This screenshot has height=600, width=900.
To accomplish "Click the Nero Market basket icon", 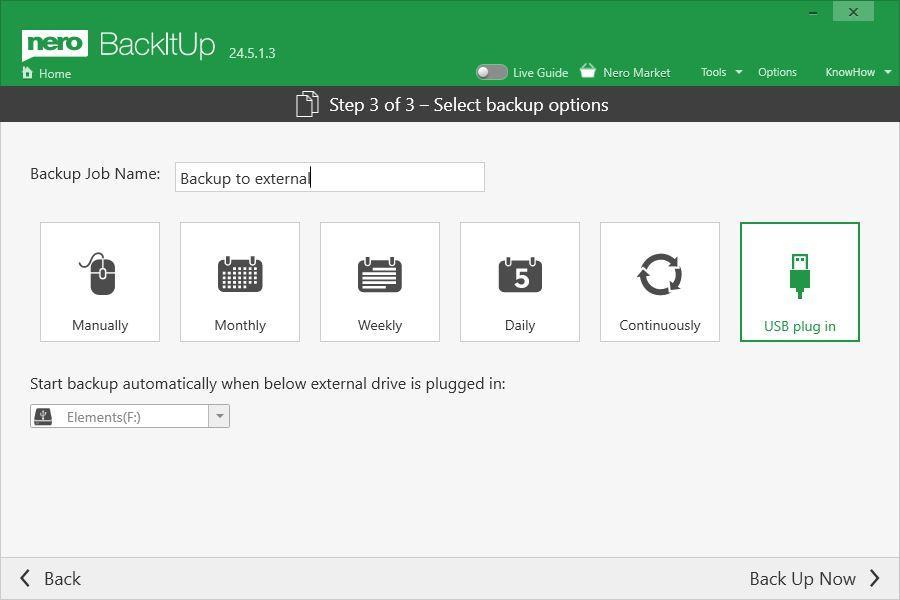I will click(x=588, y=71).
